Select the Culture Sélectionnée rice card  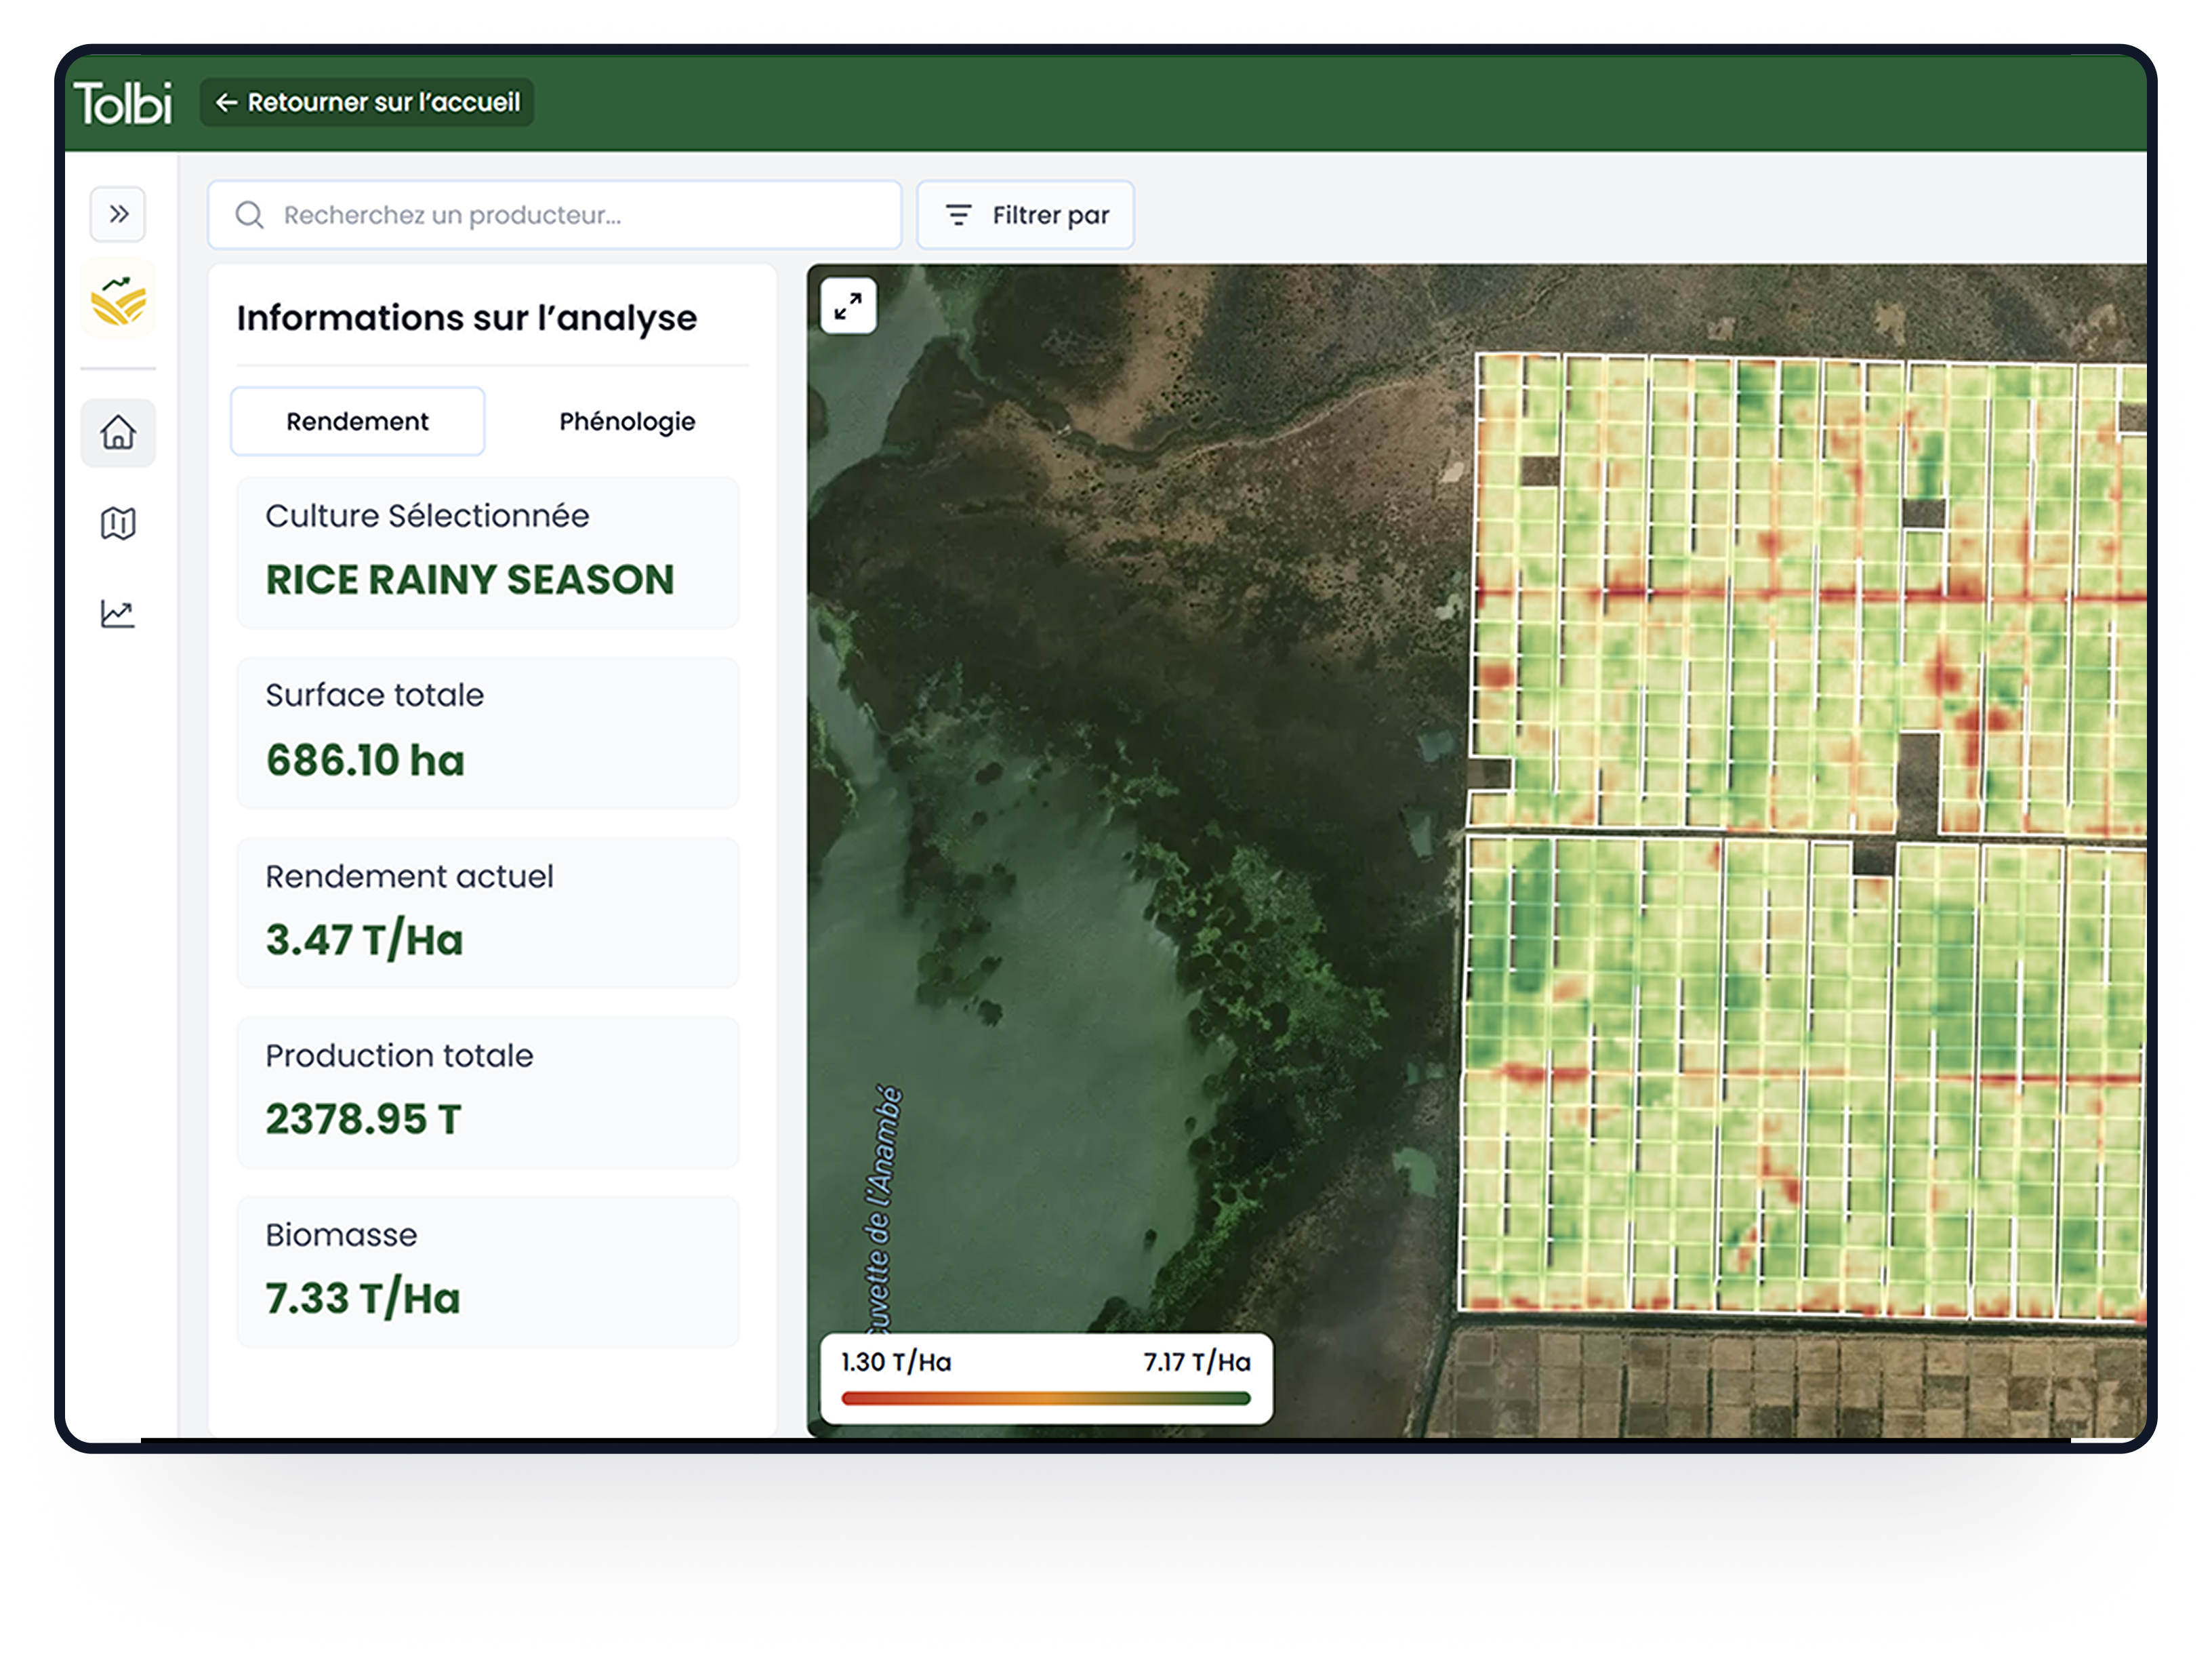coord(488,552)
